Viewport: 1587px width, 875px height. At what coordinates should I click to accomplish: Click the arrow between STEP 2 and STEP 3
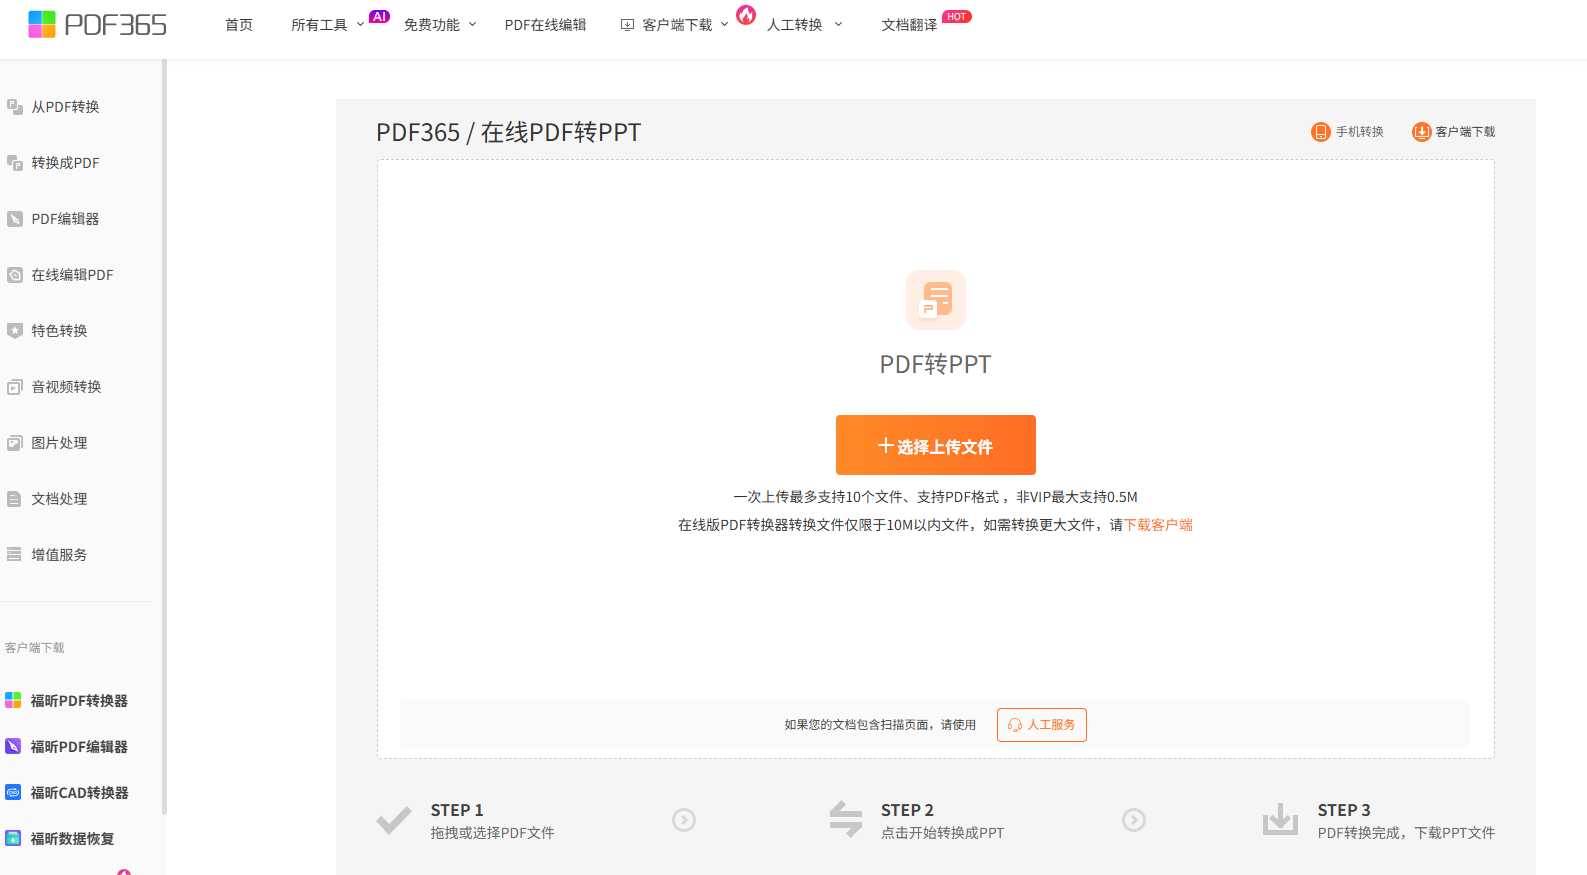tap(1134, 820)
